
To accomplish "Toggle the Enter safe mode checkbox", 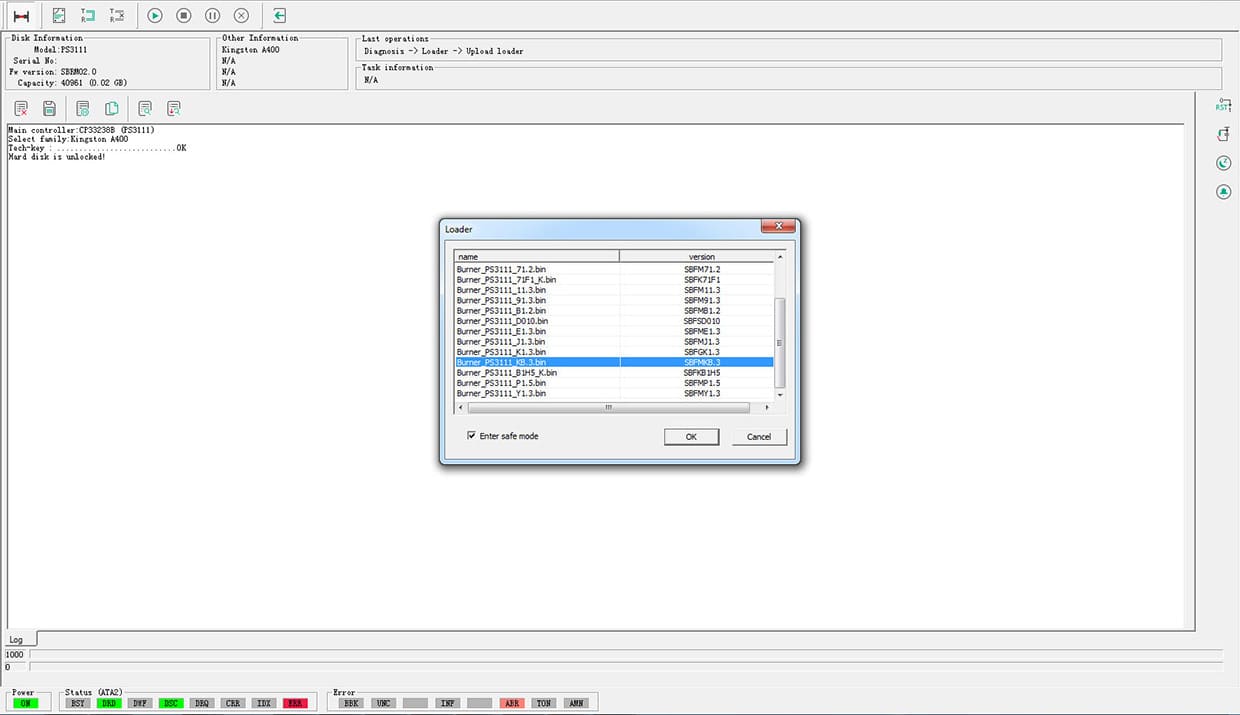I will pyautogui.click(x=471, y=435).
